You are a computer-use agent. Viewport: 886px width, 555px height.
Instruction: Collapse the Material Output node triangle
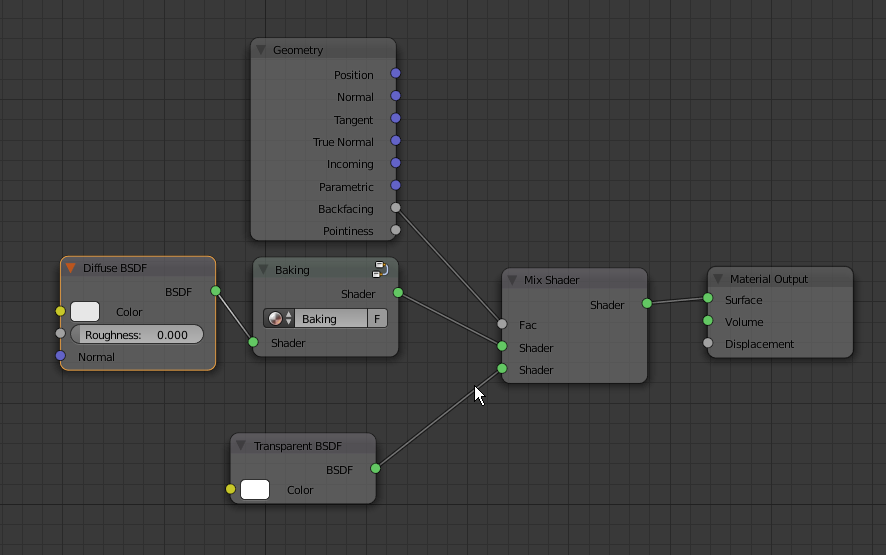pos(718,279)
